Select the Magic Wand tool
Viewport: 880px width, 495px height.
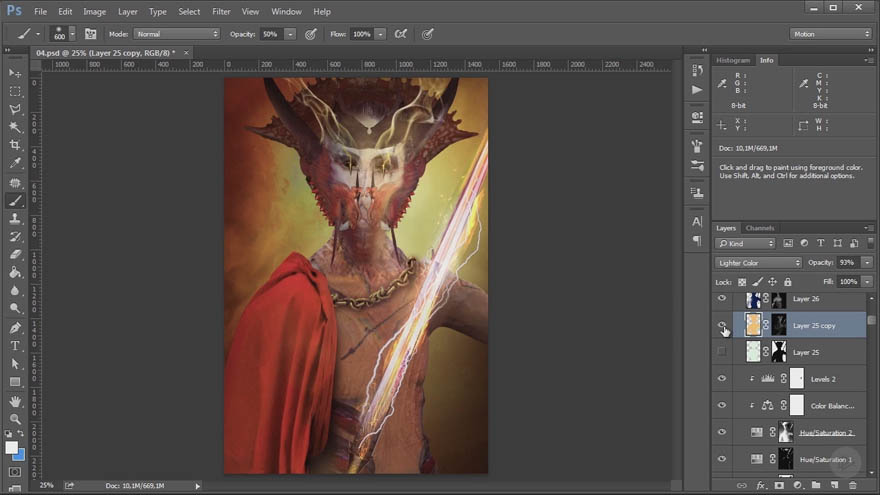click(x=15, y=127)
